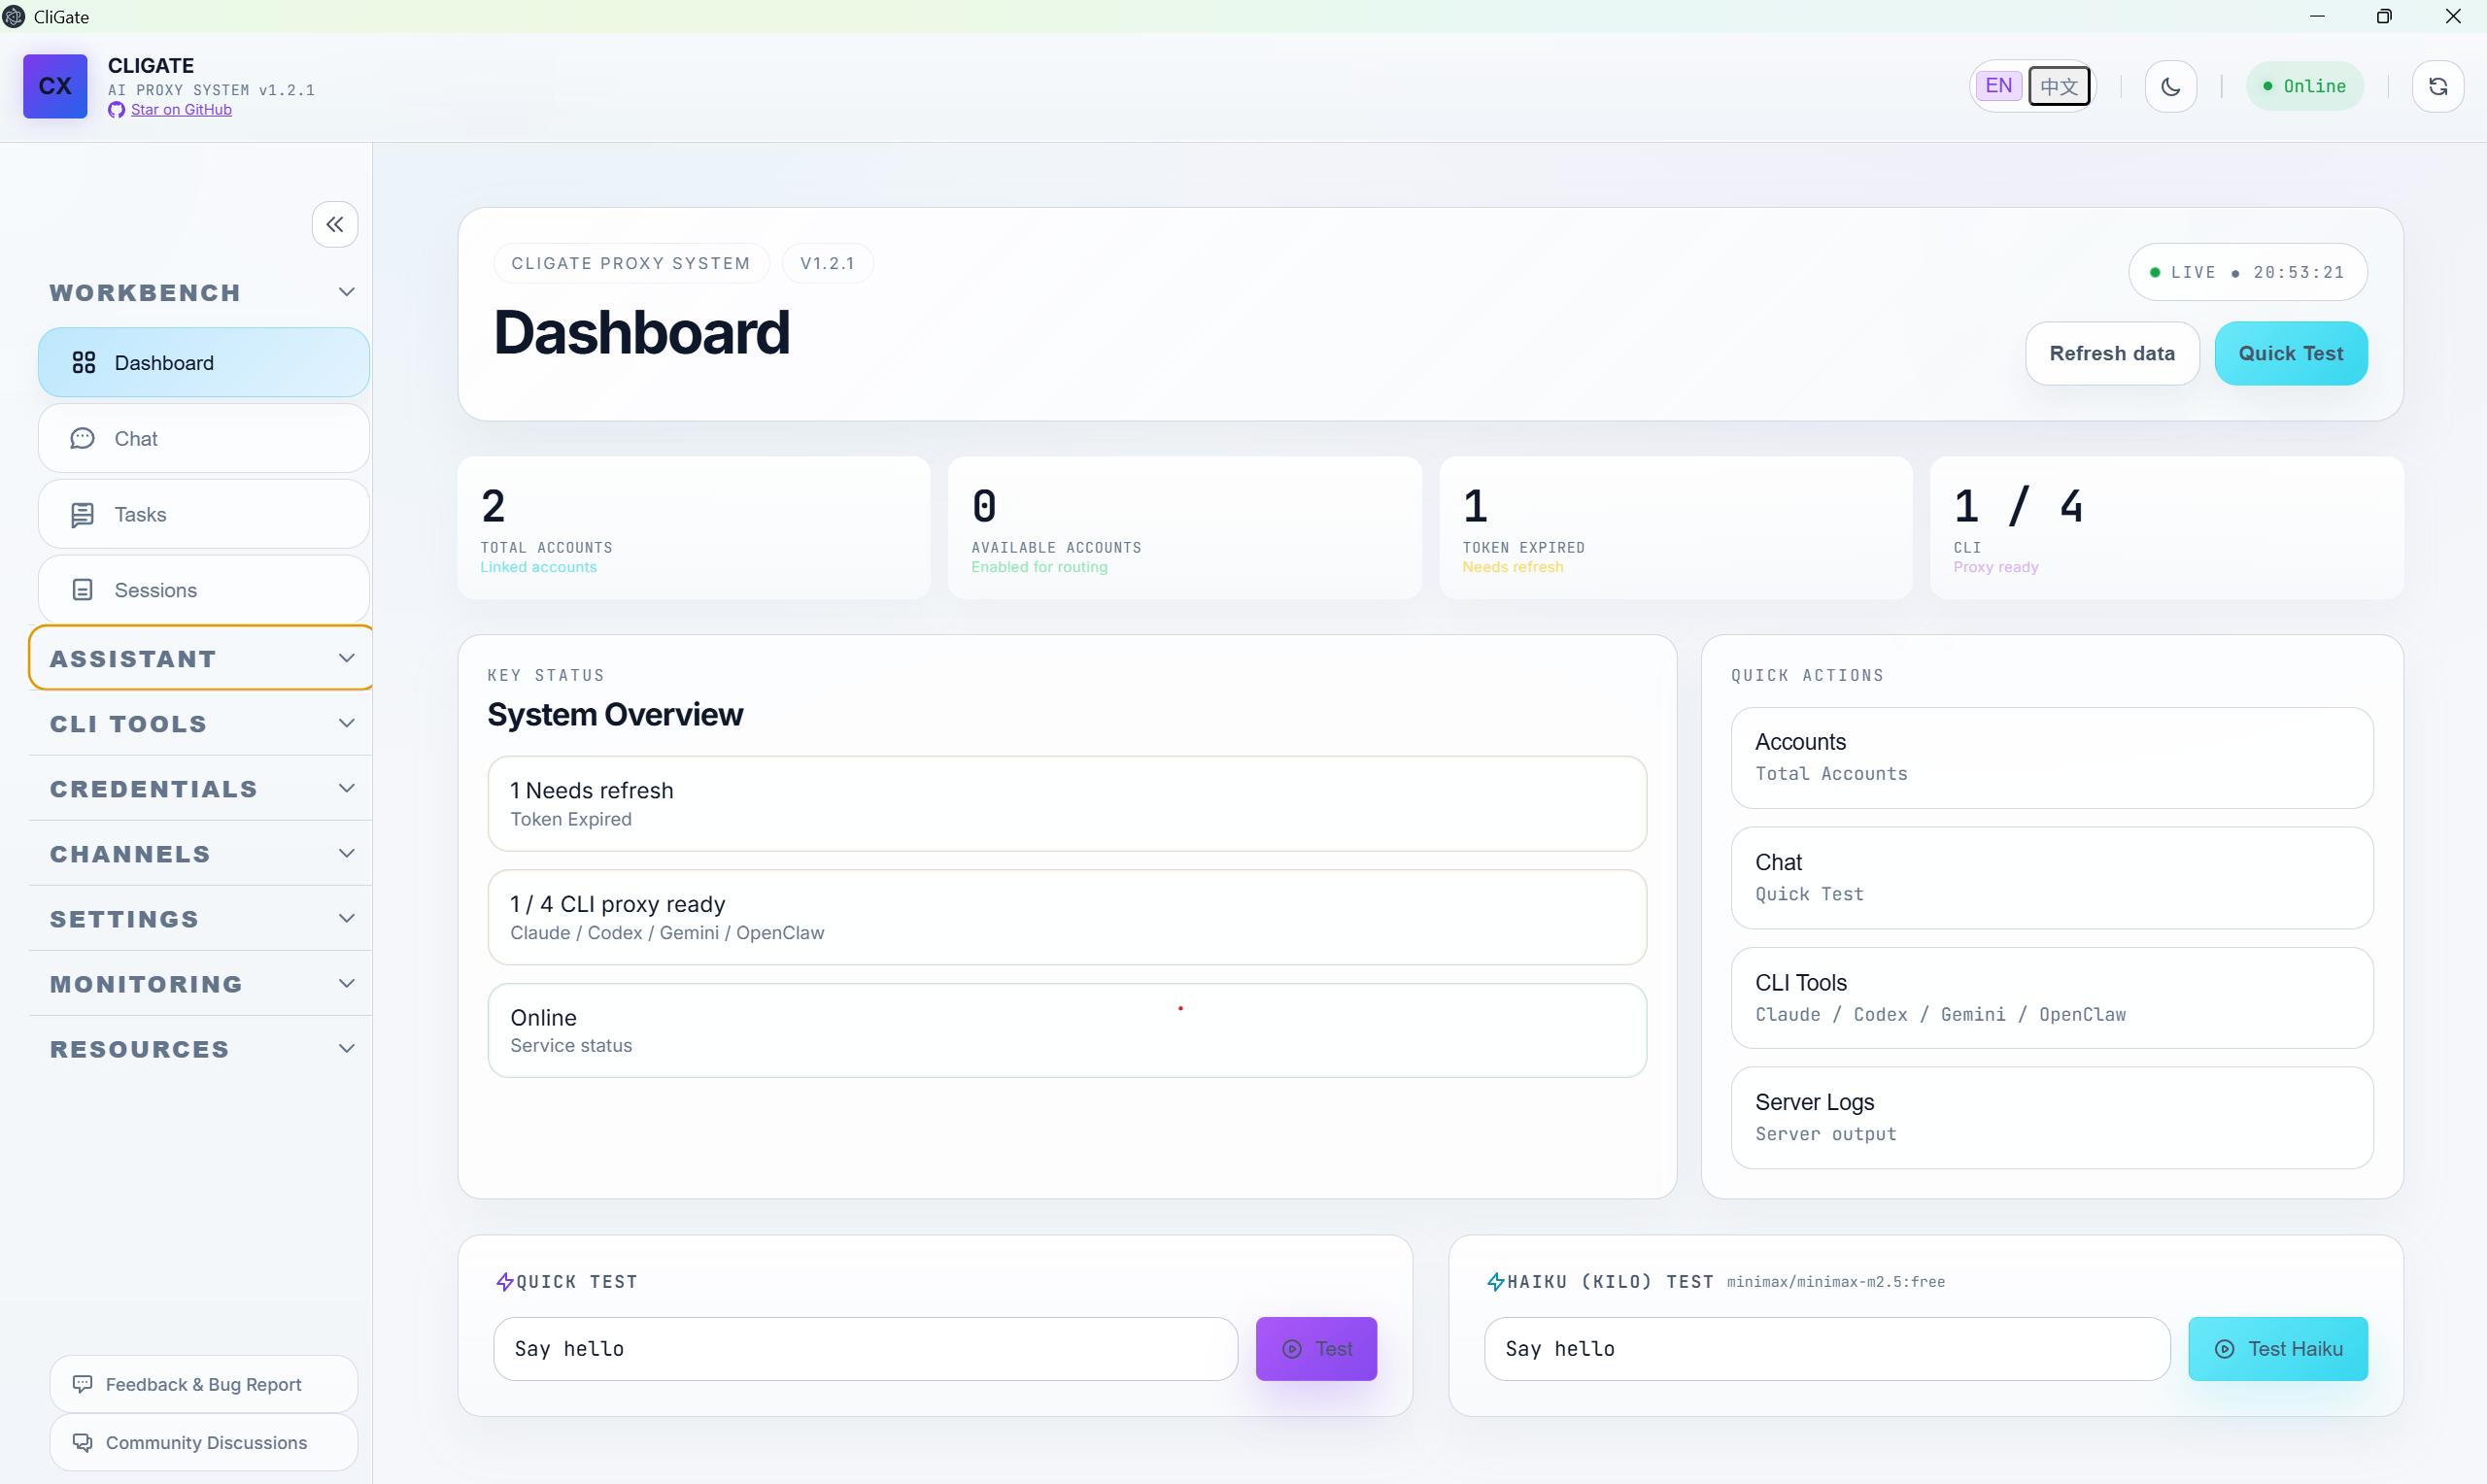
Task: Click the Chat bubble icon in sidebar
Action: (83, 439)
